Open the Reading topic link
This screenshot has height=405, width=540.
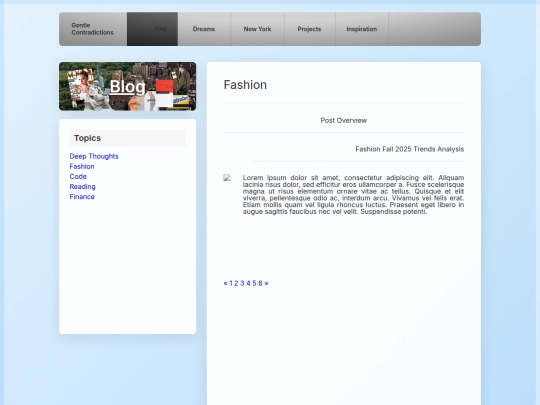pyautogui.click(x=83, y=187)
